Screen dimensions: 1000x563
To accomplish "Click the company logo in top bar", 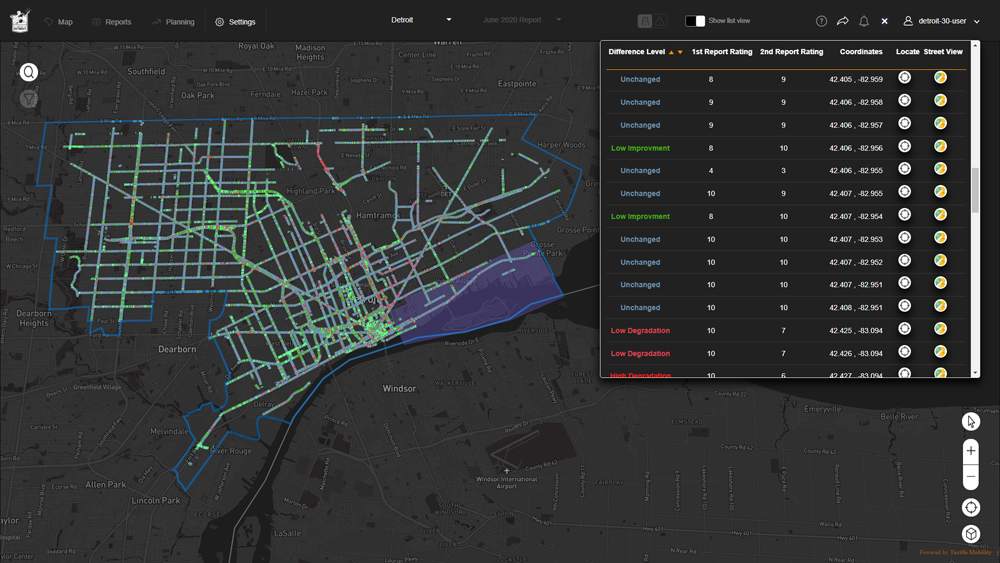I will 20,20.
